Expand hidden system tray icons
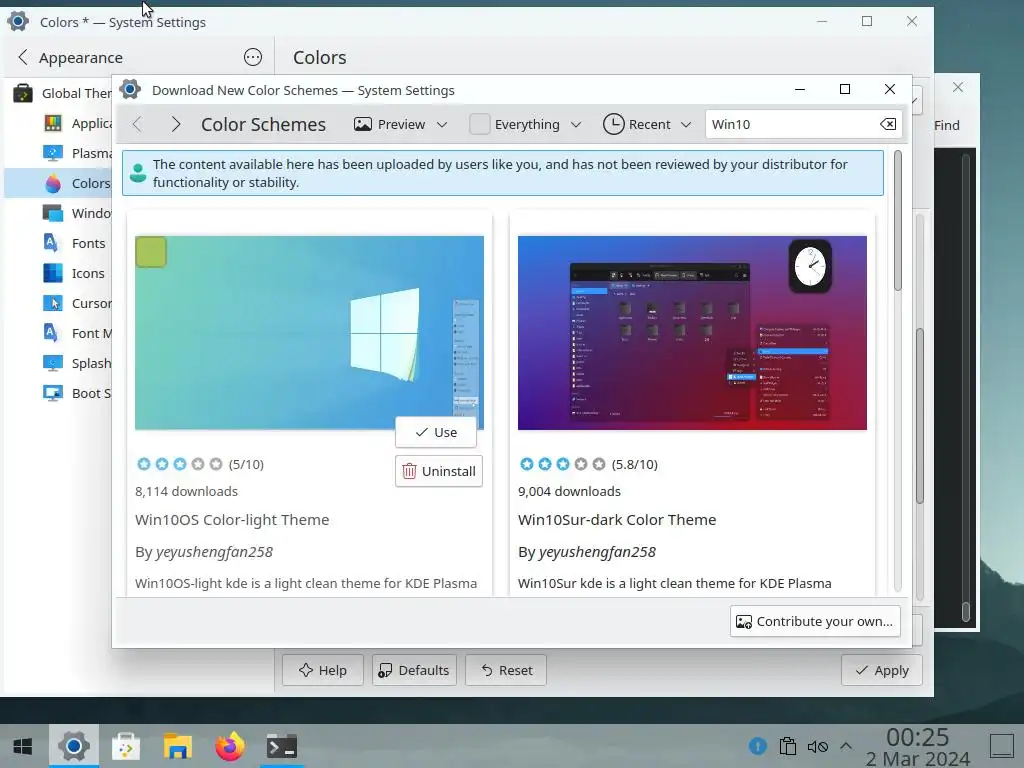Screen dimensions: 1024x768 (846, 746)
